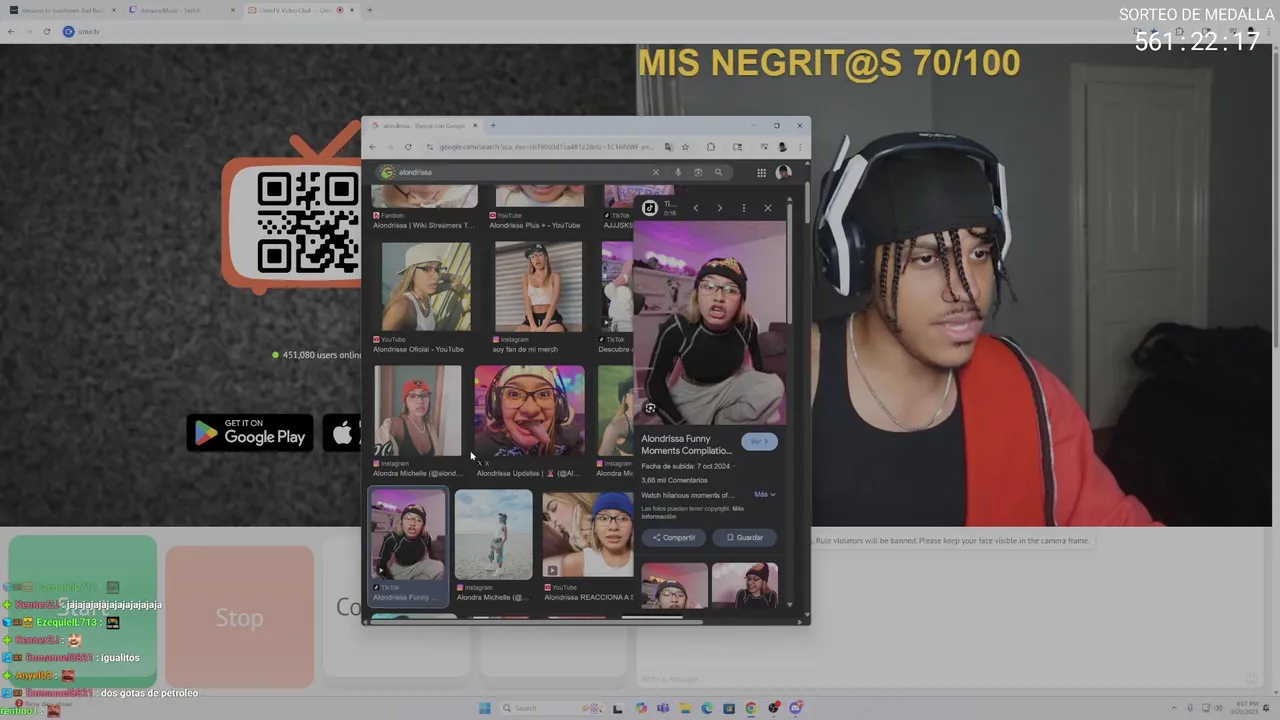Viewport: 1280px width, 720px height.
Task: Click the Compartir button
Action: click(673, 537)
